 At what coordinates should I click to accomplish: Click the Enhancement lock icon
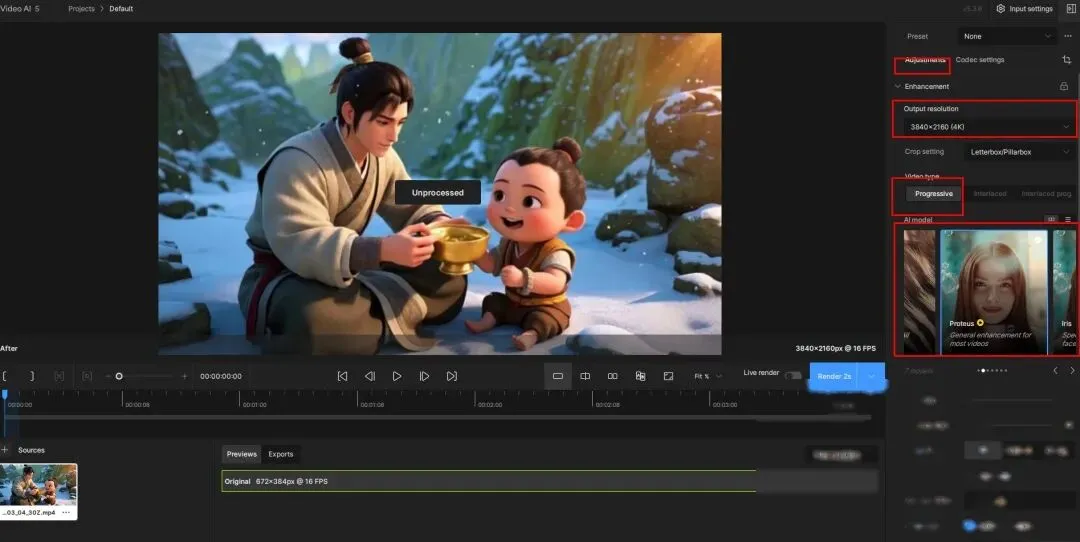1064,86
